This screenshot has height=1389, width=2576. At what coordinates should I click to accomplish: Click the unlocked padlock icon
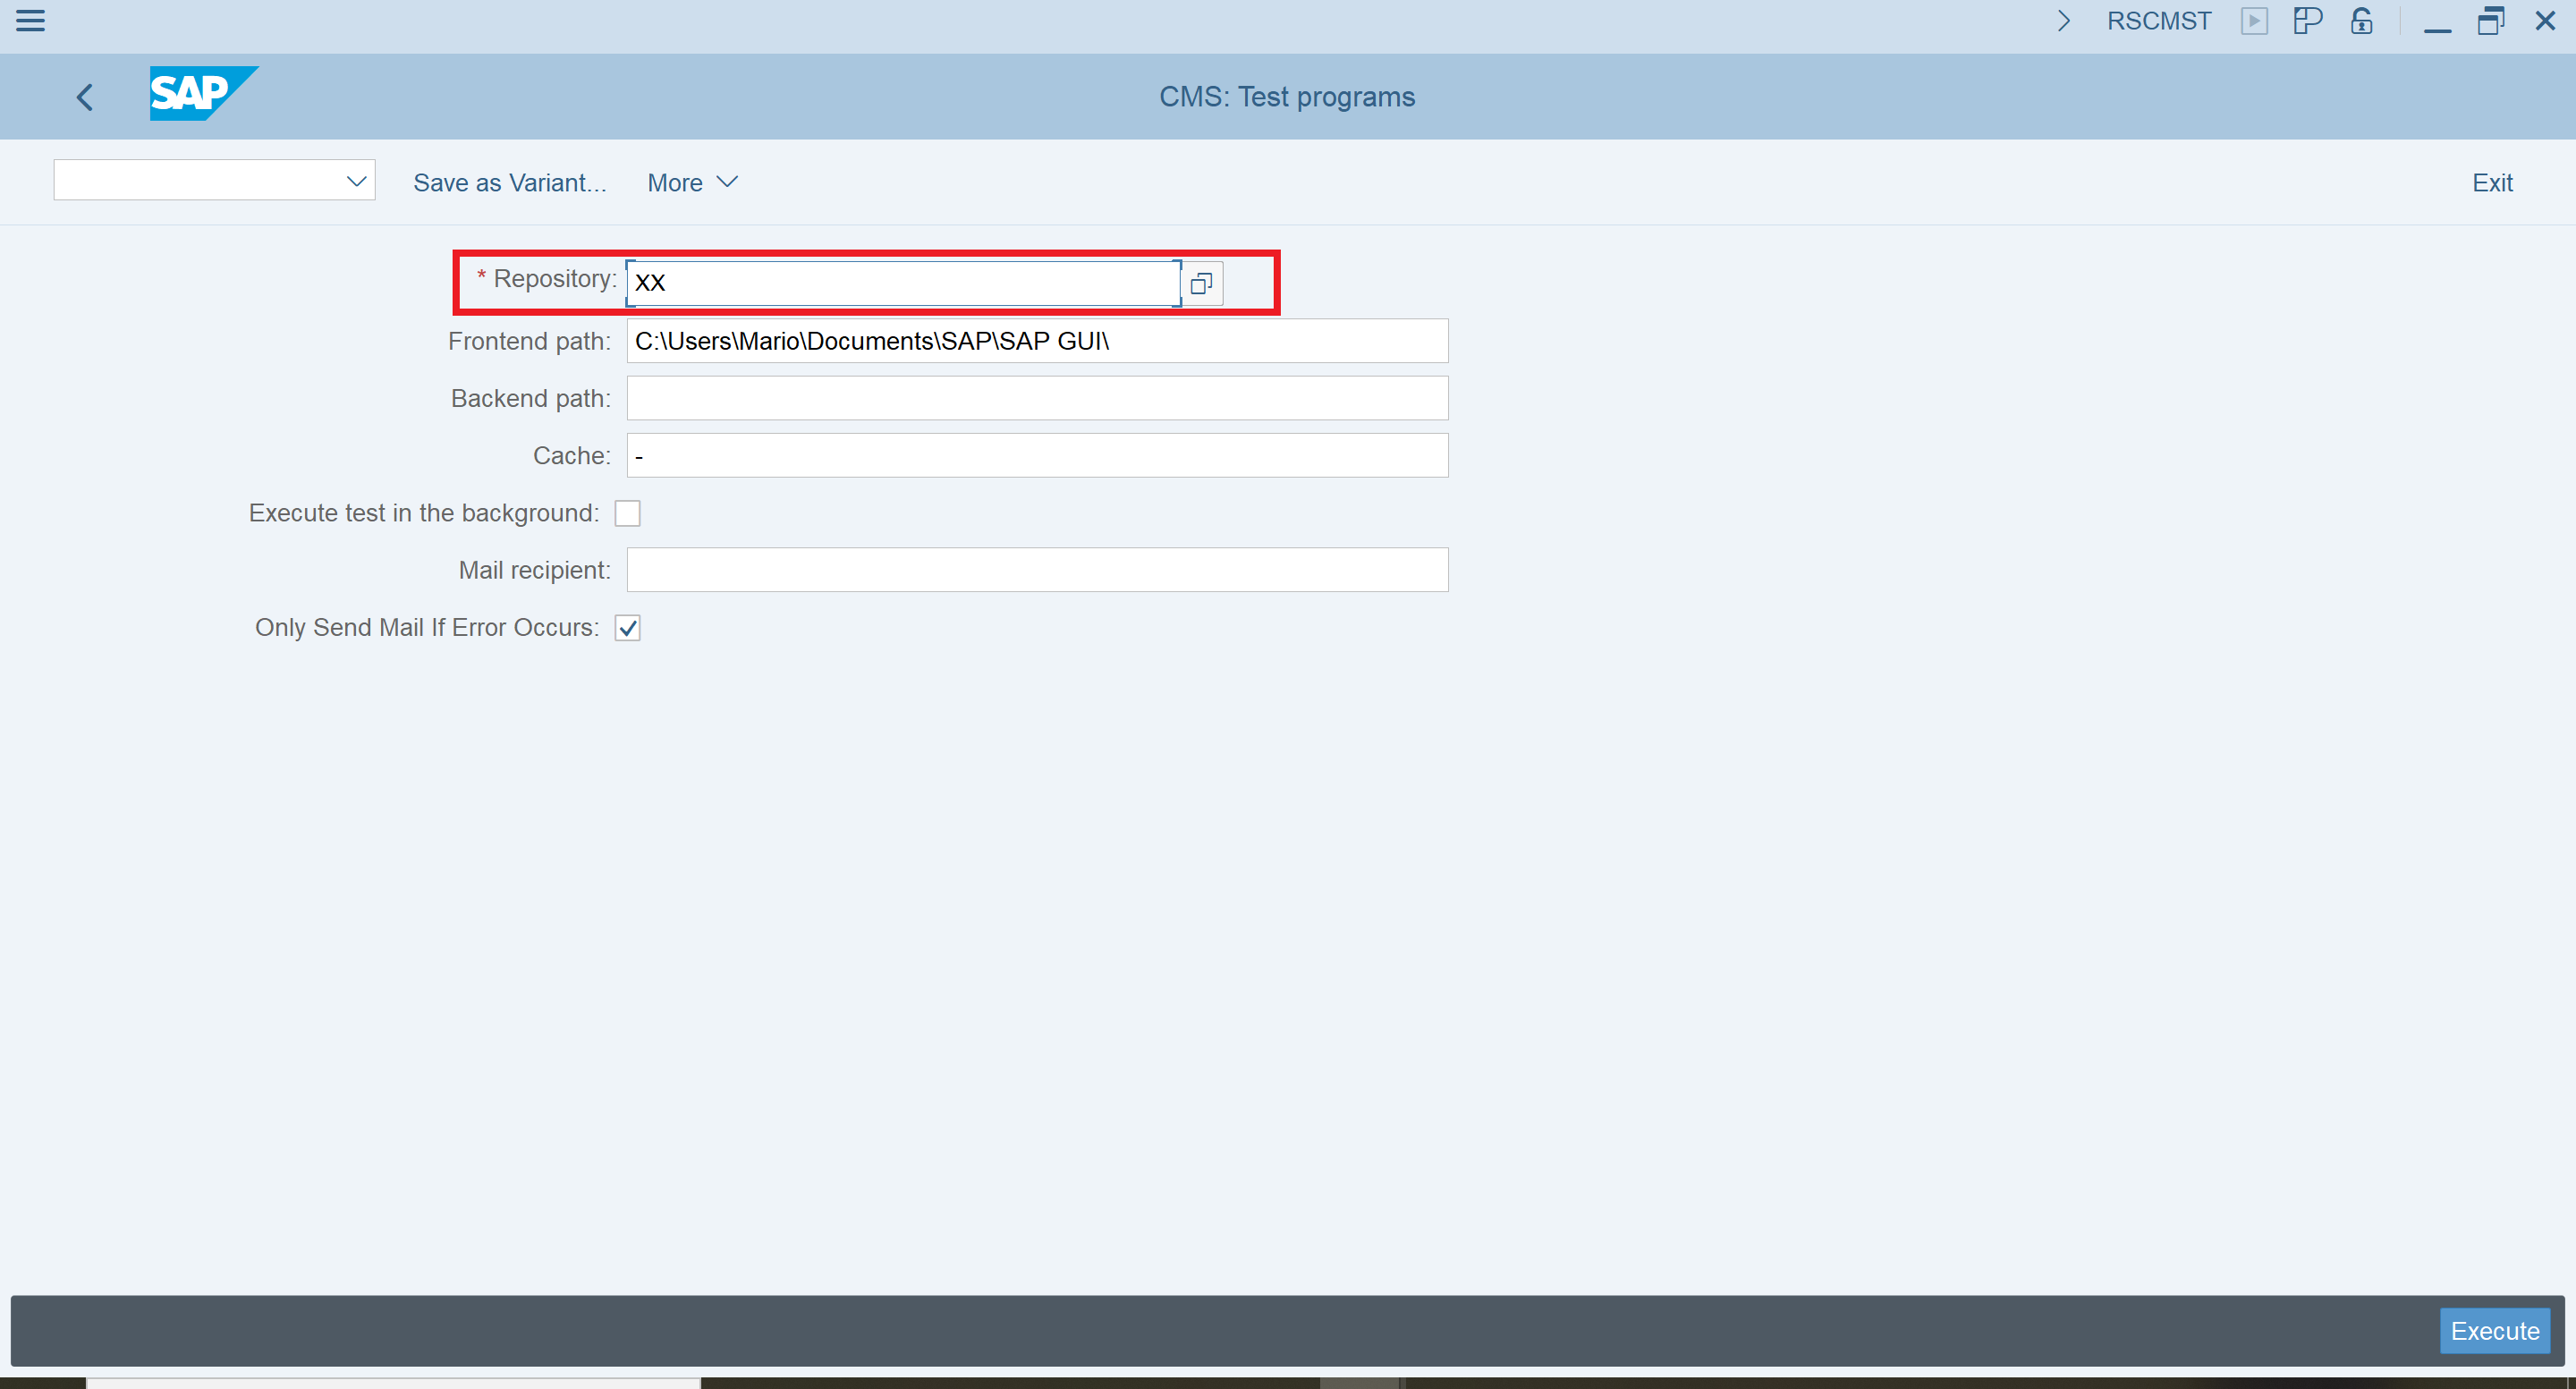pyautogui.click(x=2361, y=21)
